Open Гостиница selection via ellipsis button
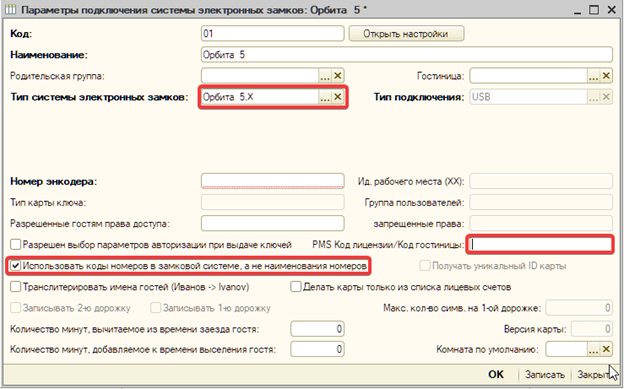This screenshot has height=389, width=624. 593,76
